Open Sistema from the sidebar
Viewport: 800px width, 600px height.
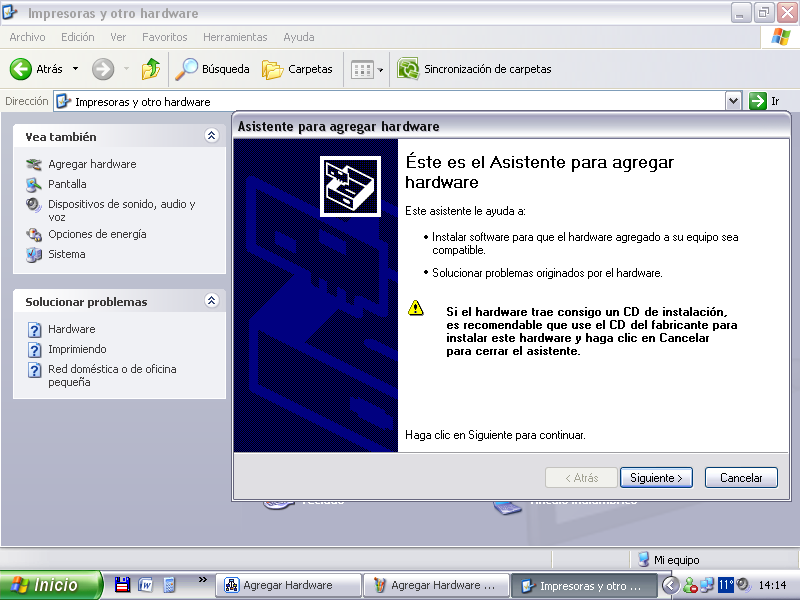(66, 254)
